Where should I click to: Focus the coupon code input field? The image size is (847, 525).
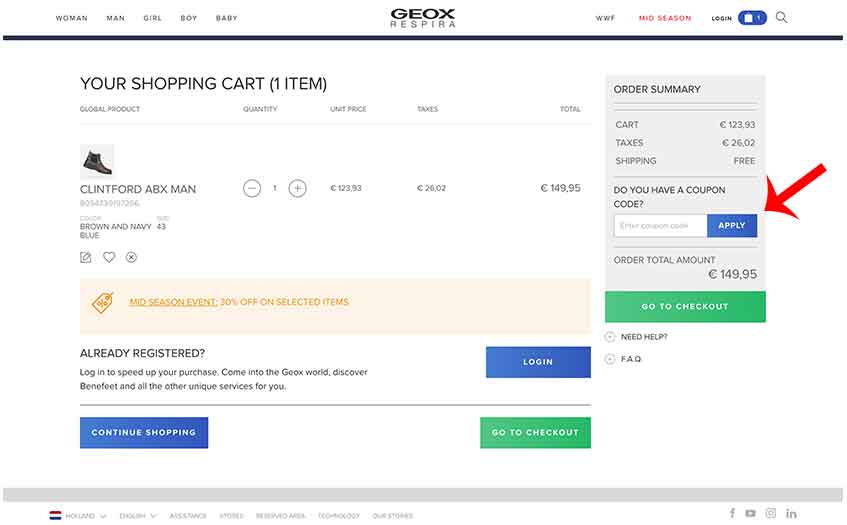(660, 225)
